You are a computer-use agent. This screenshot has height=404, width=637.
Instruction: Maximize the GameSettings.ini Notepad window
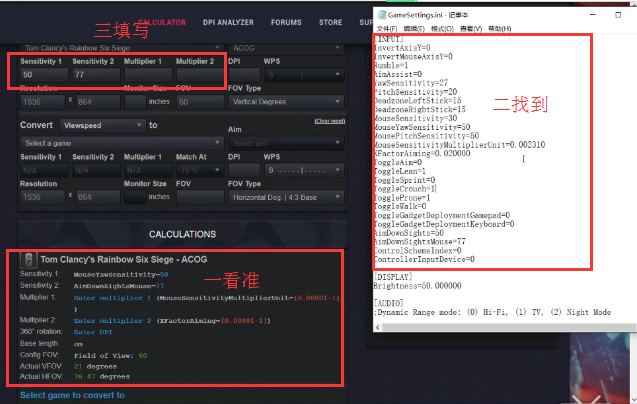pos(618,15)
